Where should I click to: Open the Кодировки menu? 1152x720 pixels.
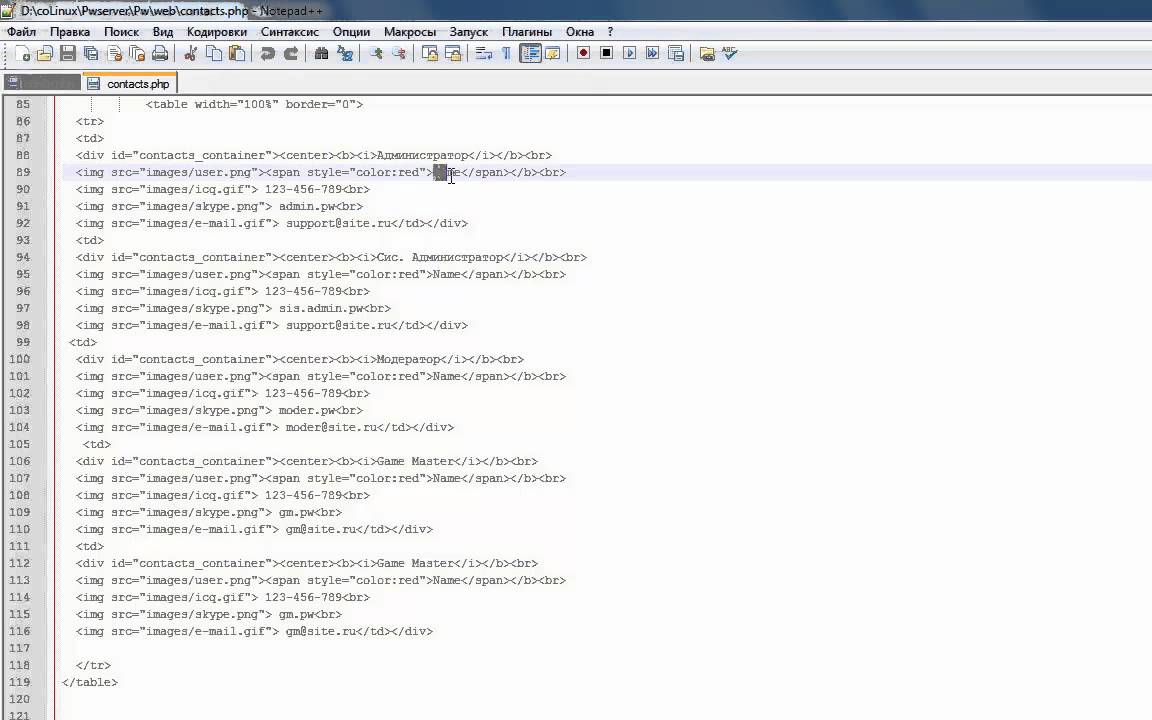click(217, 32)
